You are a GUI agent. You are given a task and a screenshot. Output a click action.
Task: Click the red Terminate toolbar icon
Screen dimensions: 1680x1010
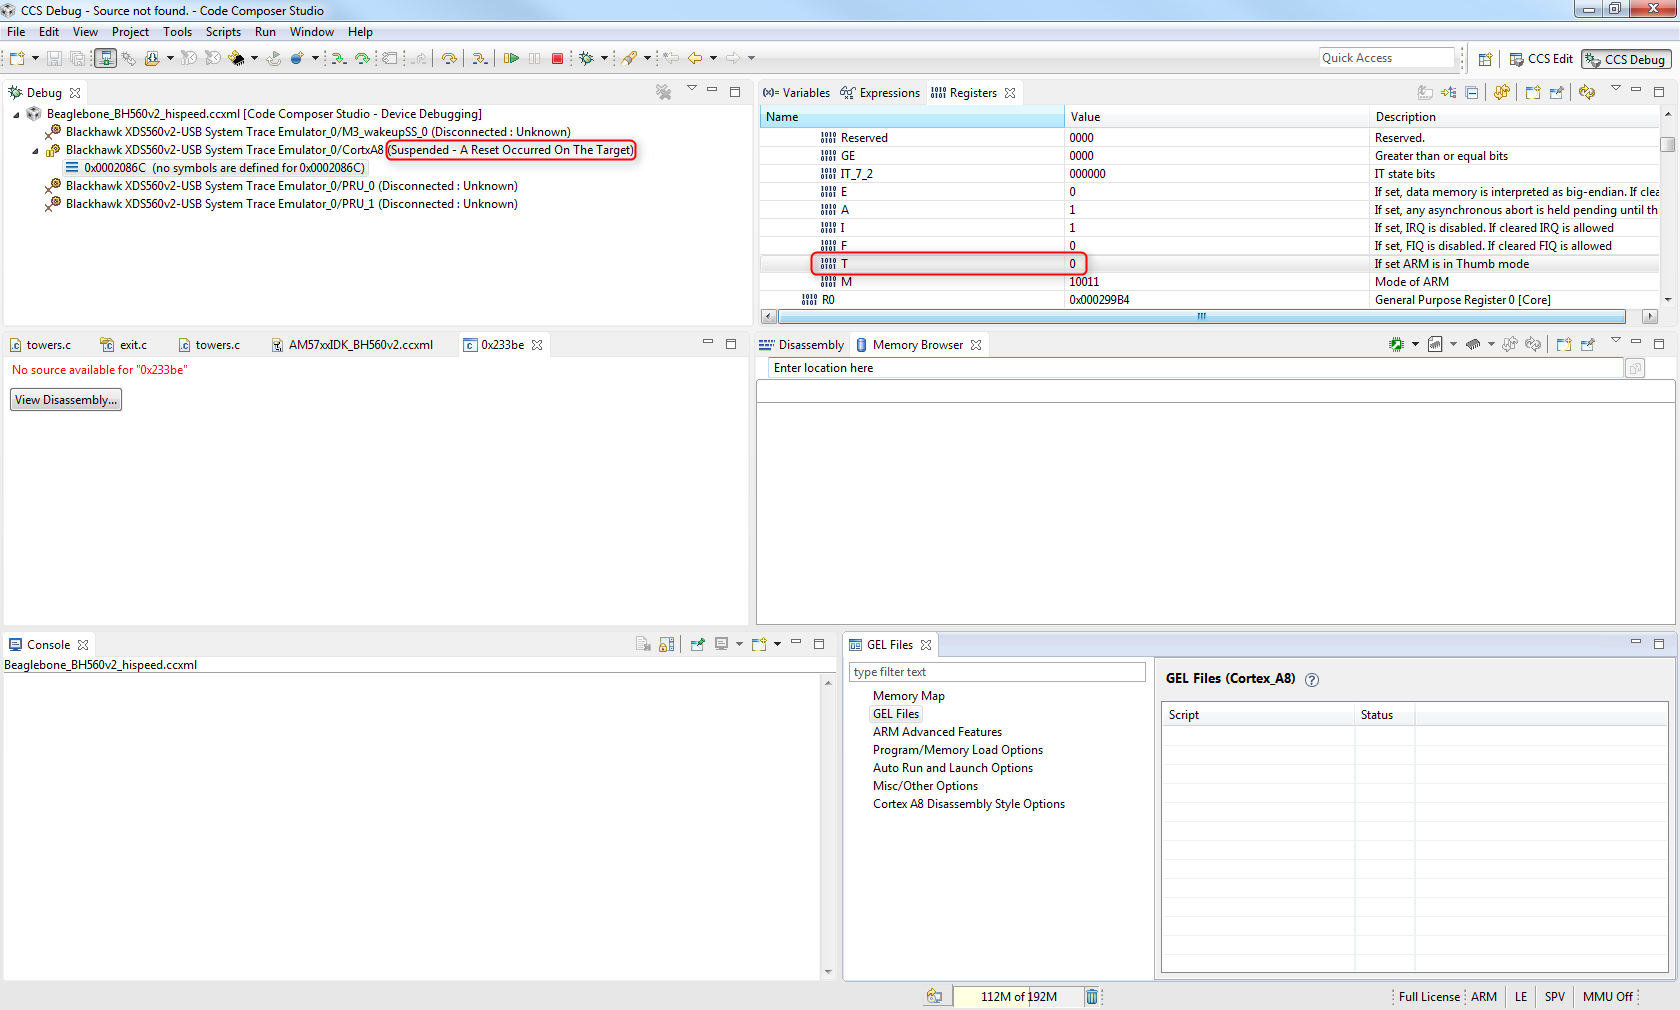(558, 59)
